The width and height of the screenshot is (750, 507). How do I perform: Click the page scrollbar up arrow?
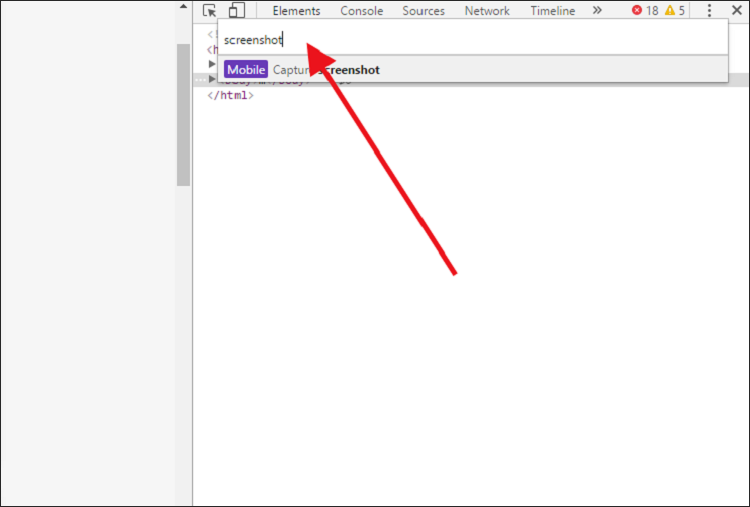coord(183,8)
